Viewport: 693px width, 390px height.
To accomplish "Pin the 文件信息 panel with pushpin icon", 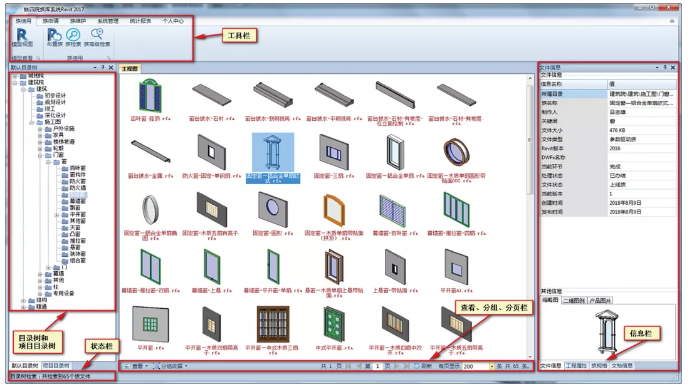I will [x=665, y=67].
